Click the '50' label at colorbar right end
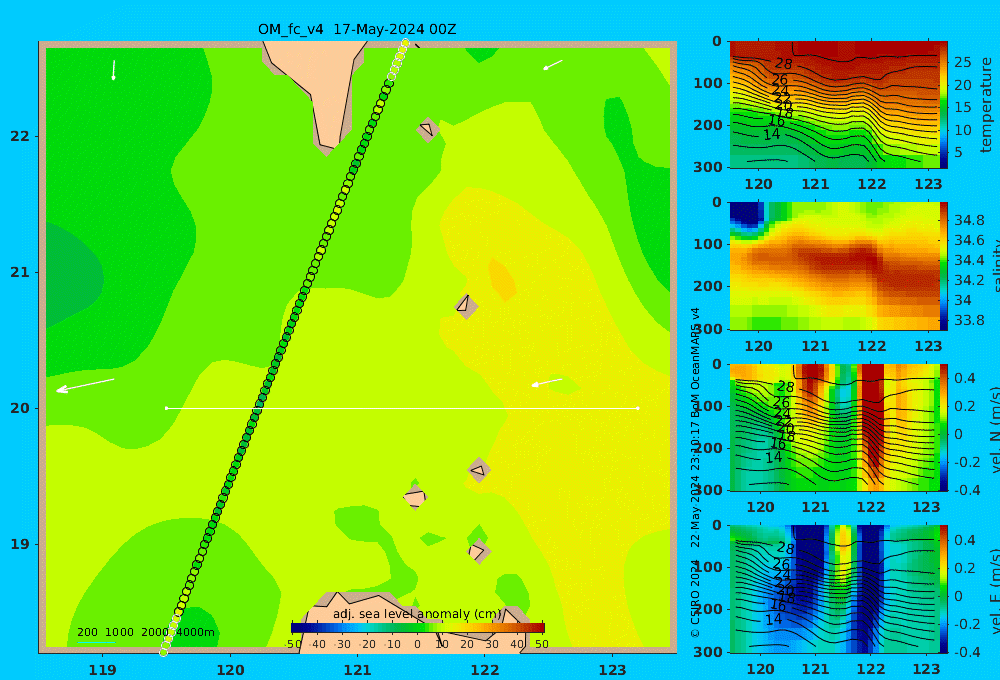Viewport: 1000px width, 680px height. [541, 644]
